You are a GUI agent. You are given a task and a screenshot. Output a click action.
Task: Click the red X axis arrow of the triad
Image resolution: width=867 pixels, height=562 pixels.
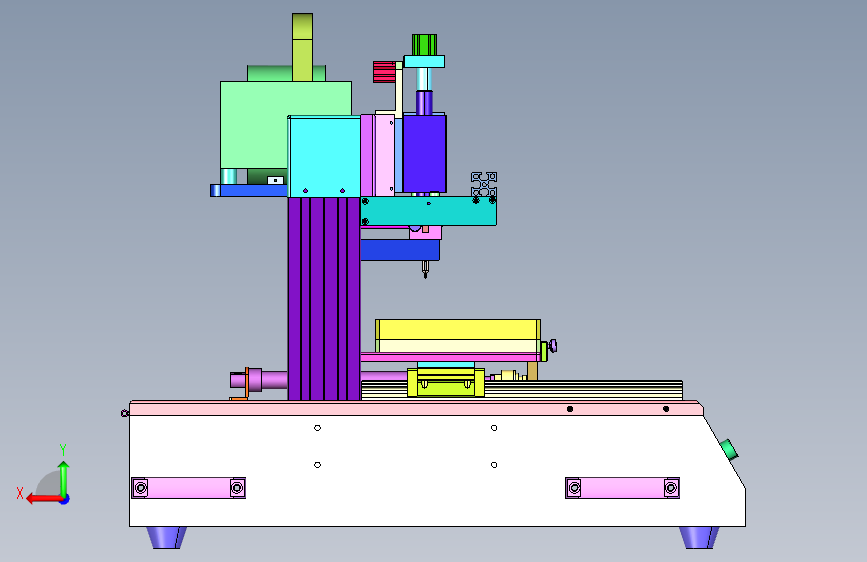[x=44, y=499]
